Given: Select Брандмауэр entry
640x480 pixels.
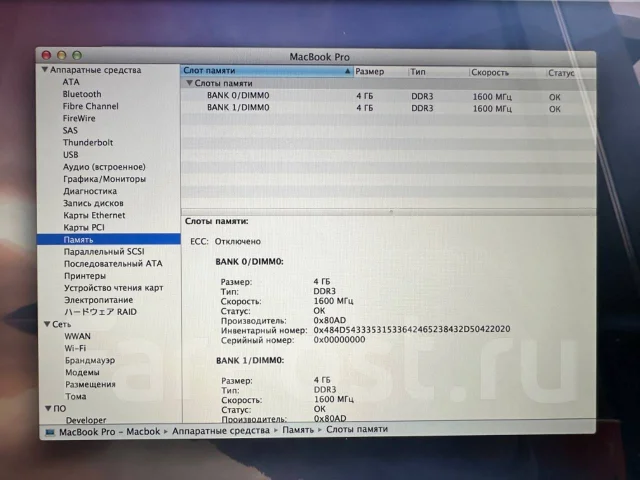Looking at the screenshot, I should click(90, 360).
